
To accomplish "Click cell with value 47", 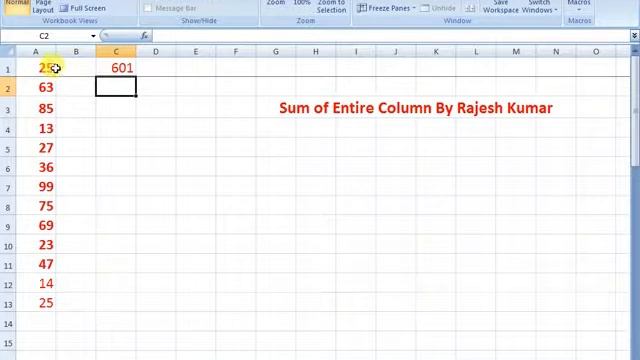I will [36, 264].
